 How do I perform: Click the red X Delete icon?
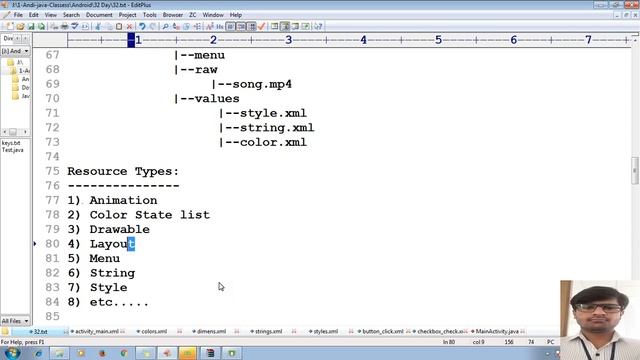click(129, 27)
